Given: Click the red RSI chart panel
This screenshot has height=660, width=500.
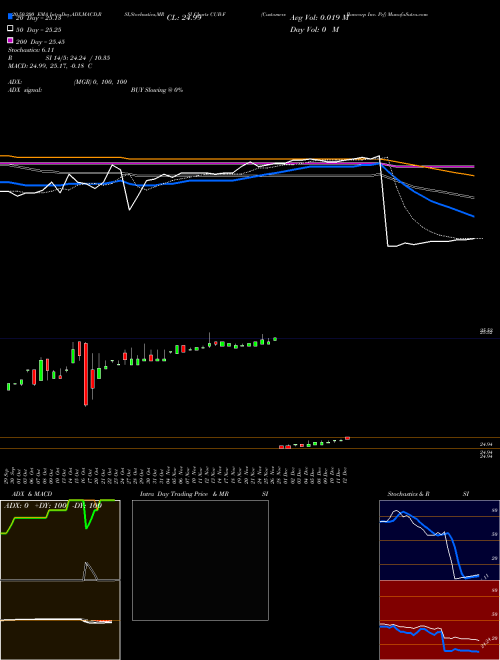Looking at the screenshot, I should tap(439, 620).
